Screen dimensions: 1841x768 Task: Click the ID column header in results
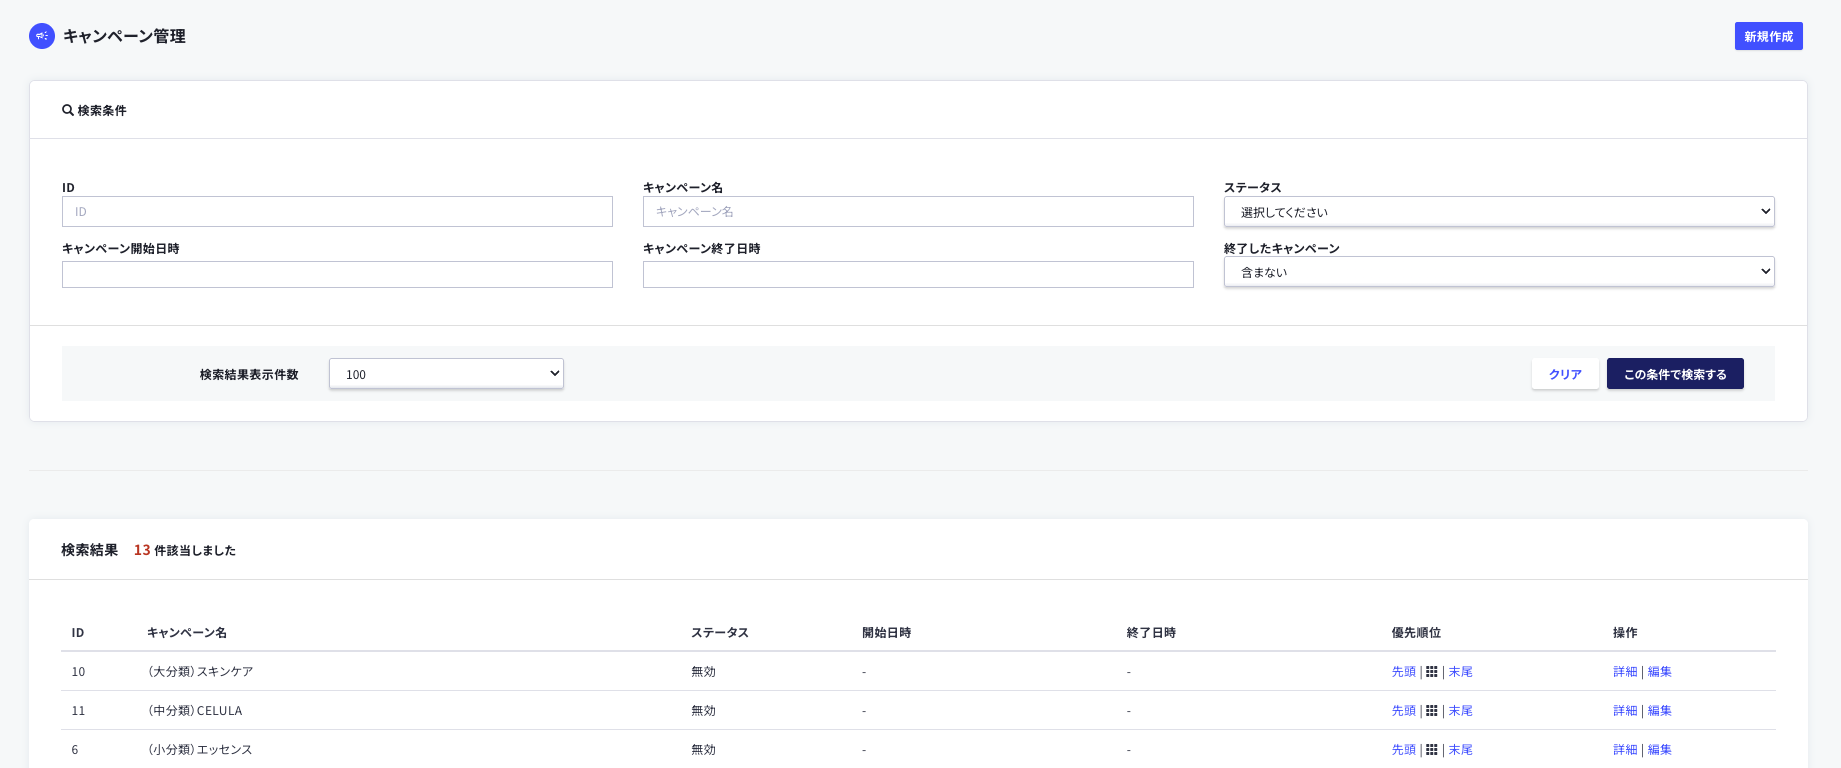click(78, 633)
